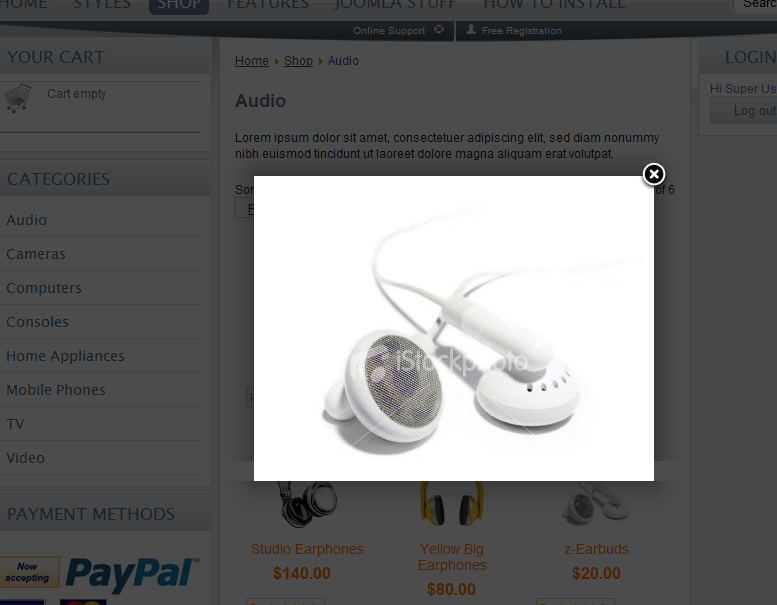
Task: Go to Home breadcrumb link
Action: 252,61
